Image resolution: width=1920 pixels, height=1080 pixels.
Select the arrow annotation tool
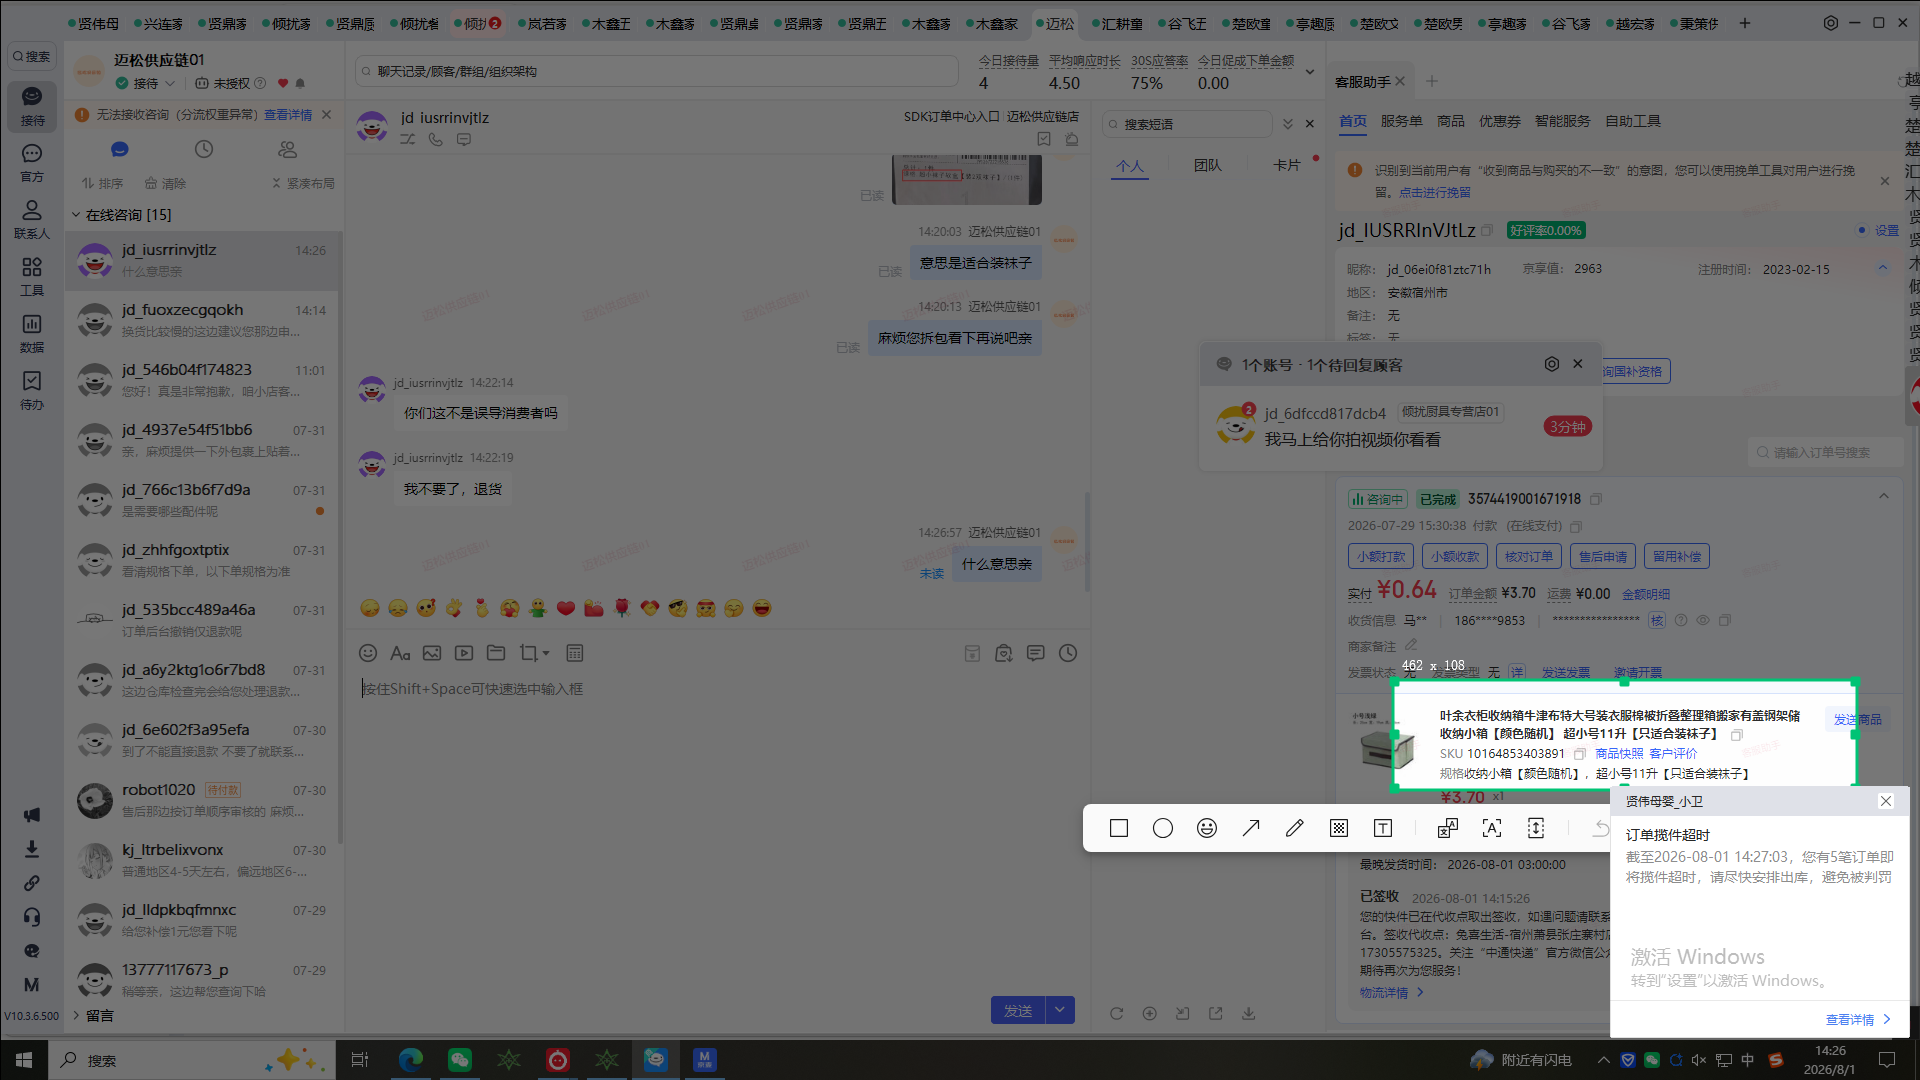(x=1251, y=828)
